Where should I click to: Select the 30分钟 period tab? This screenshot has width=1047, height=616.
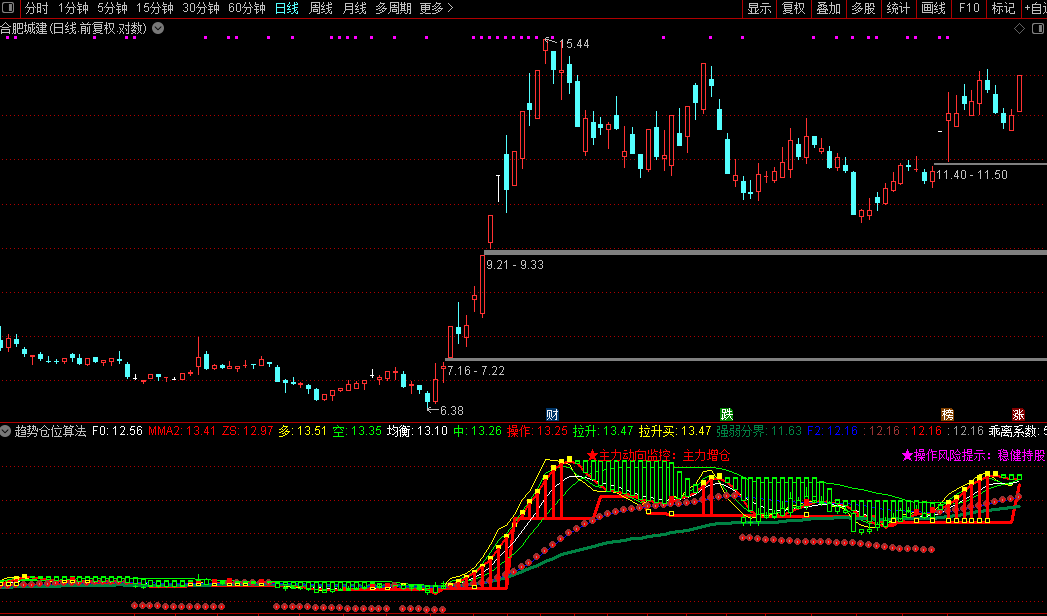click(x=201, y=8)
